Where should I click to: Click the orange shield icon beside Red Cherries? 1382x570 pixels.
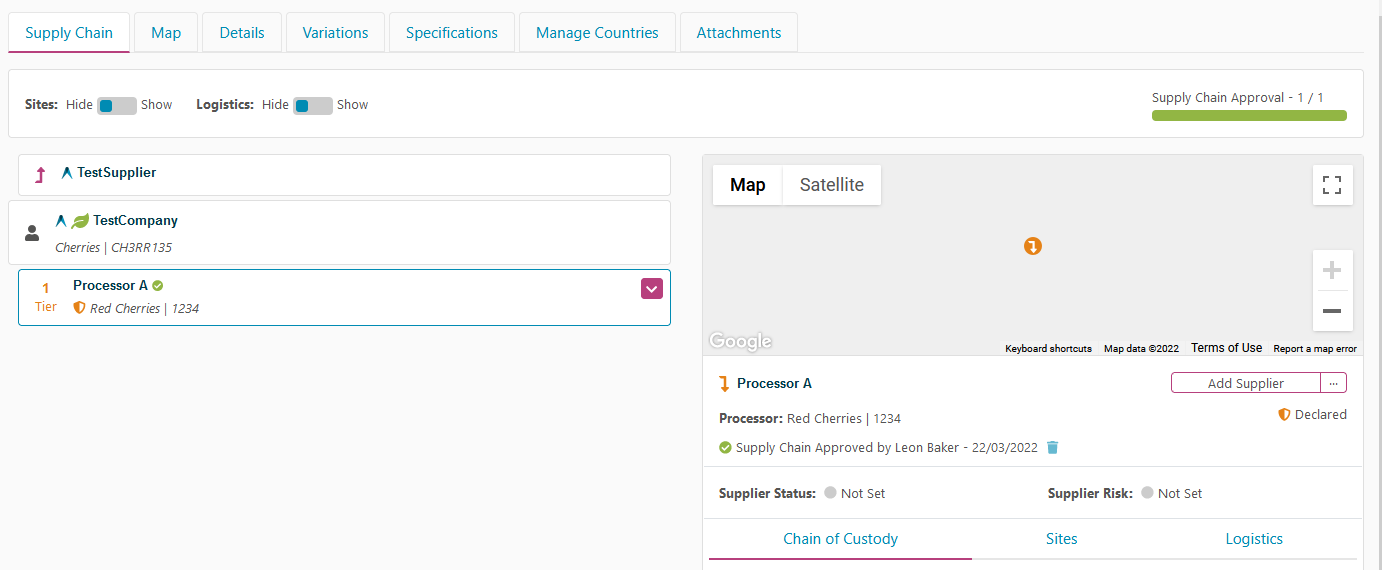coord(80,309)
